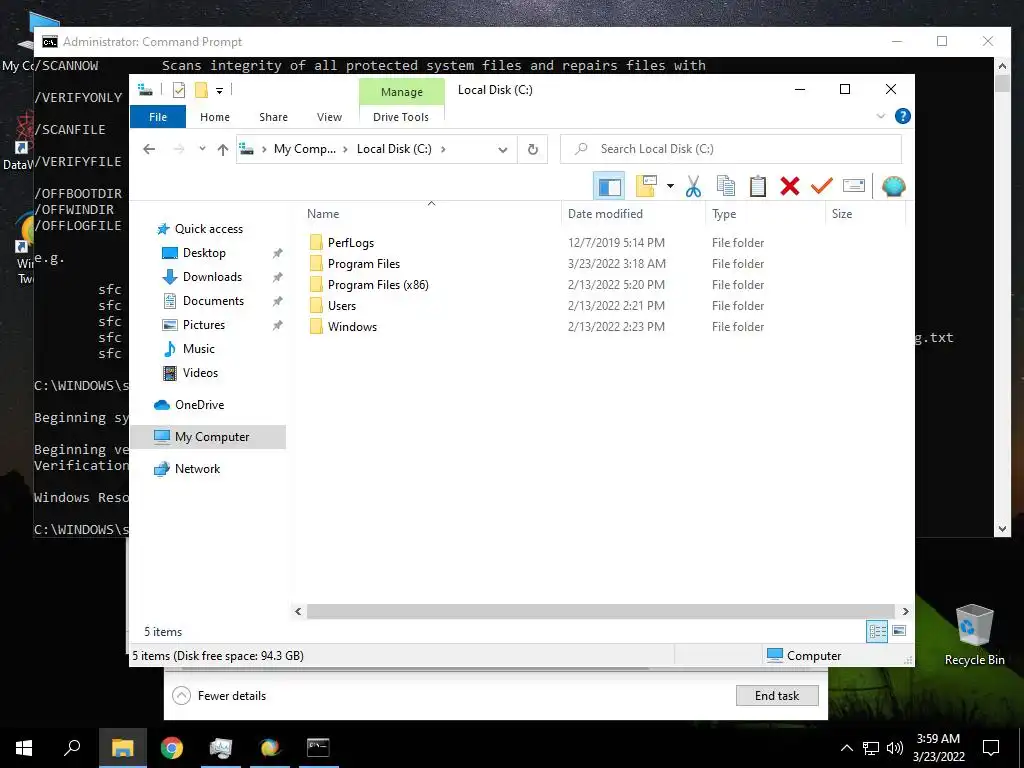
Task: Click the Cut scissors icon
Action: tap(693, 186)
